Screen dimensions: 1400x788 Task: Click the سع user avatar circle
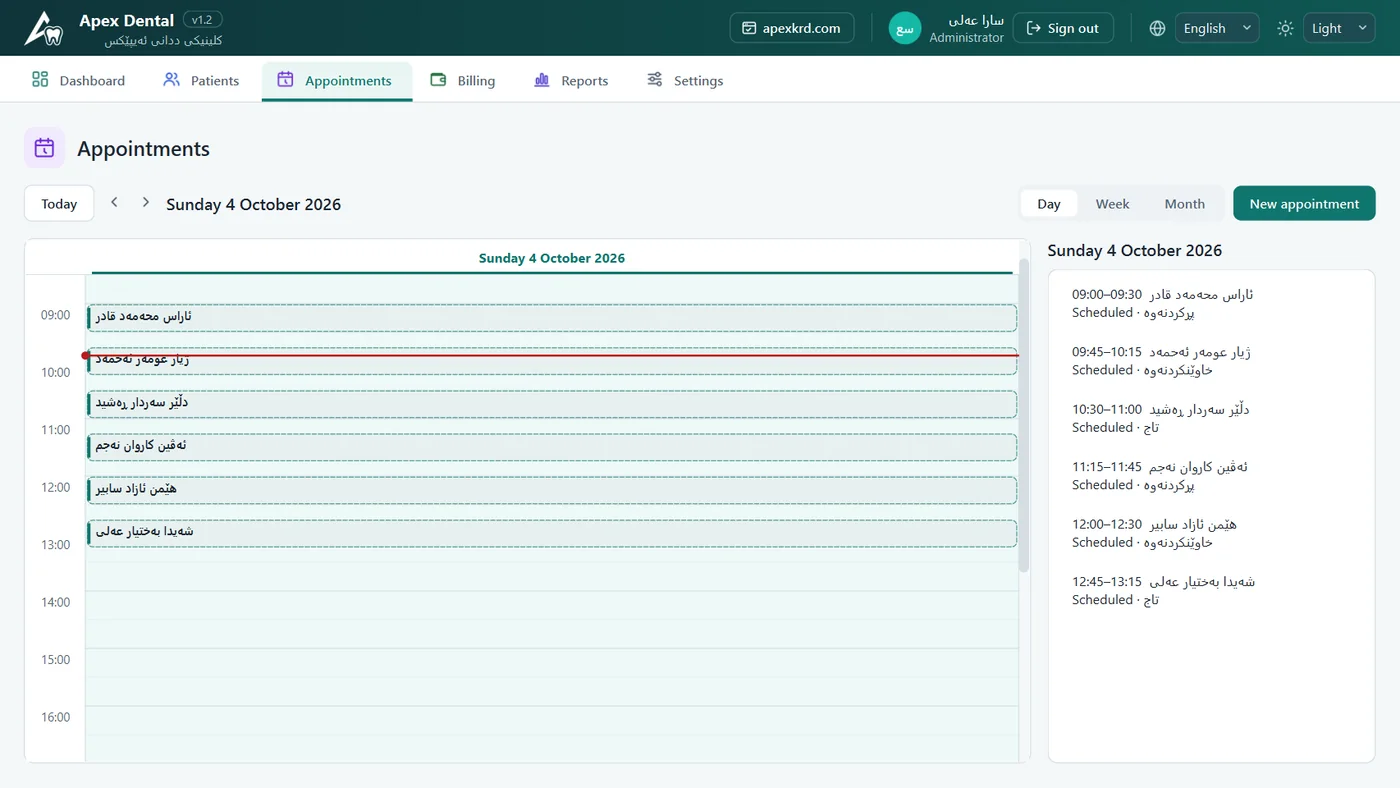click(x=905, y=28)
